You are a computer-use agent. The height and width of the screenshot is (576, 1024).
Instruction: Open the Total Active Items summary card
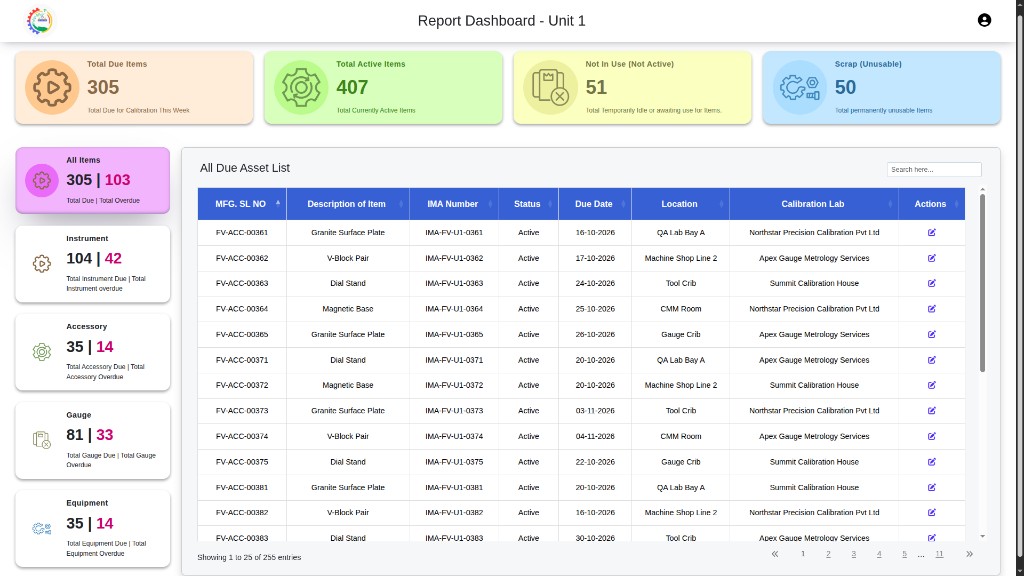(383, 88)
